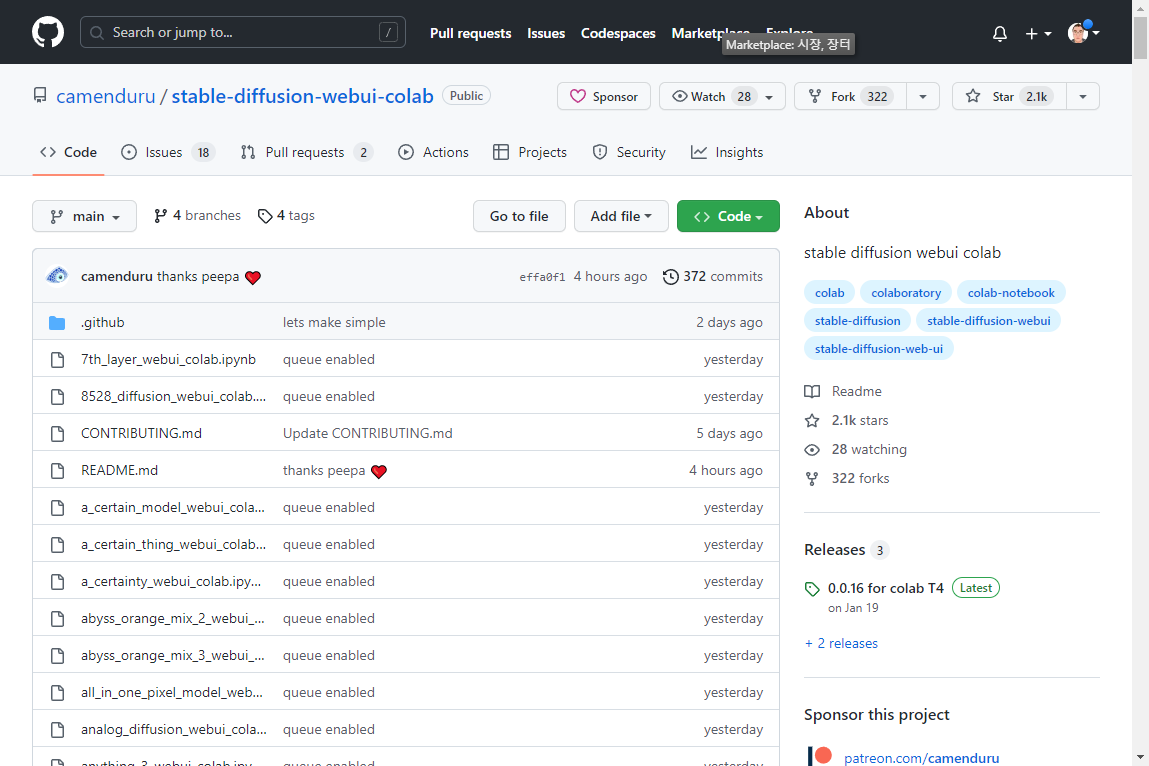
Task: Open the GitHub home logo
Action: [48, 32]
